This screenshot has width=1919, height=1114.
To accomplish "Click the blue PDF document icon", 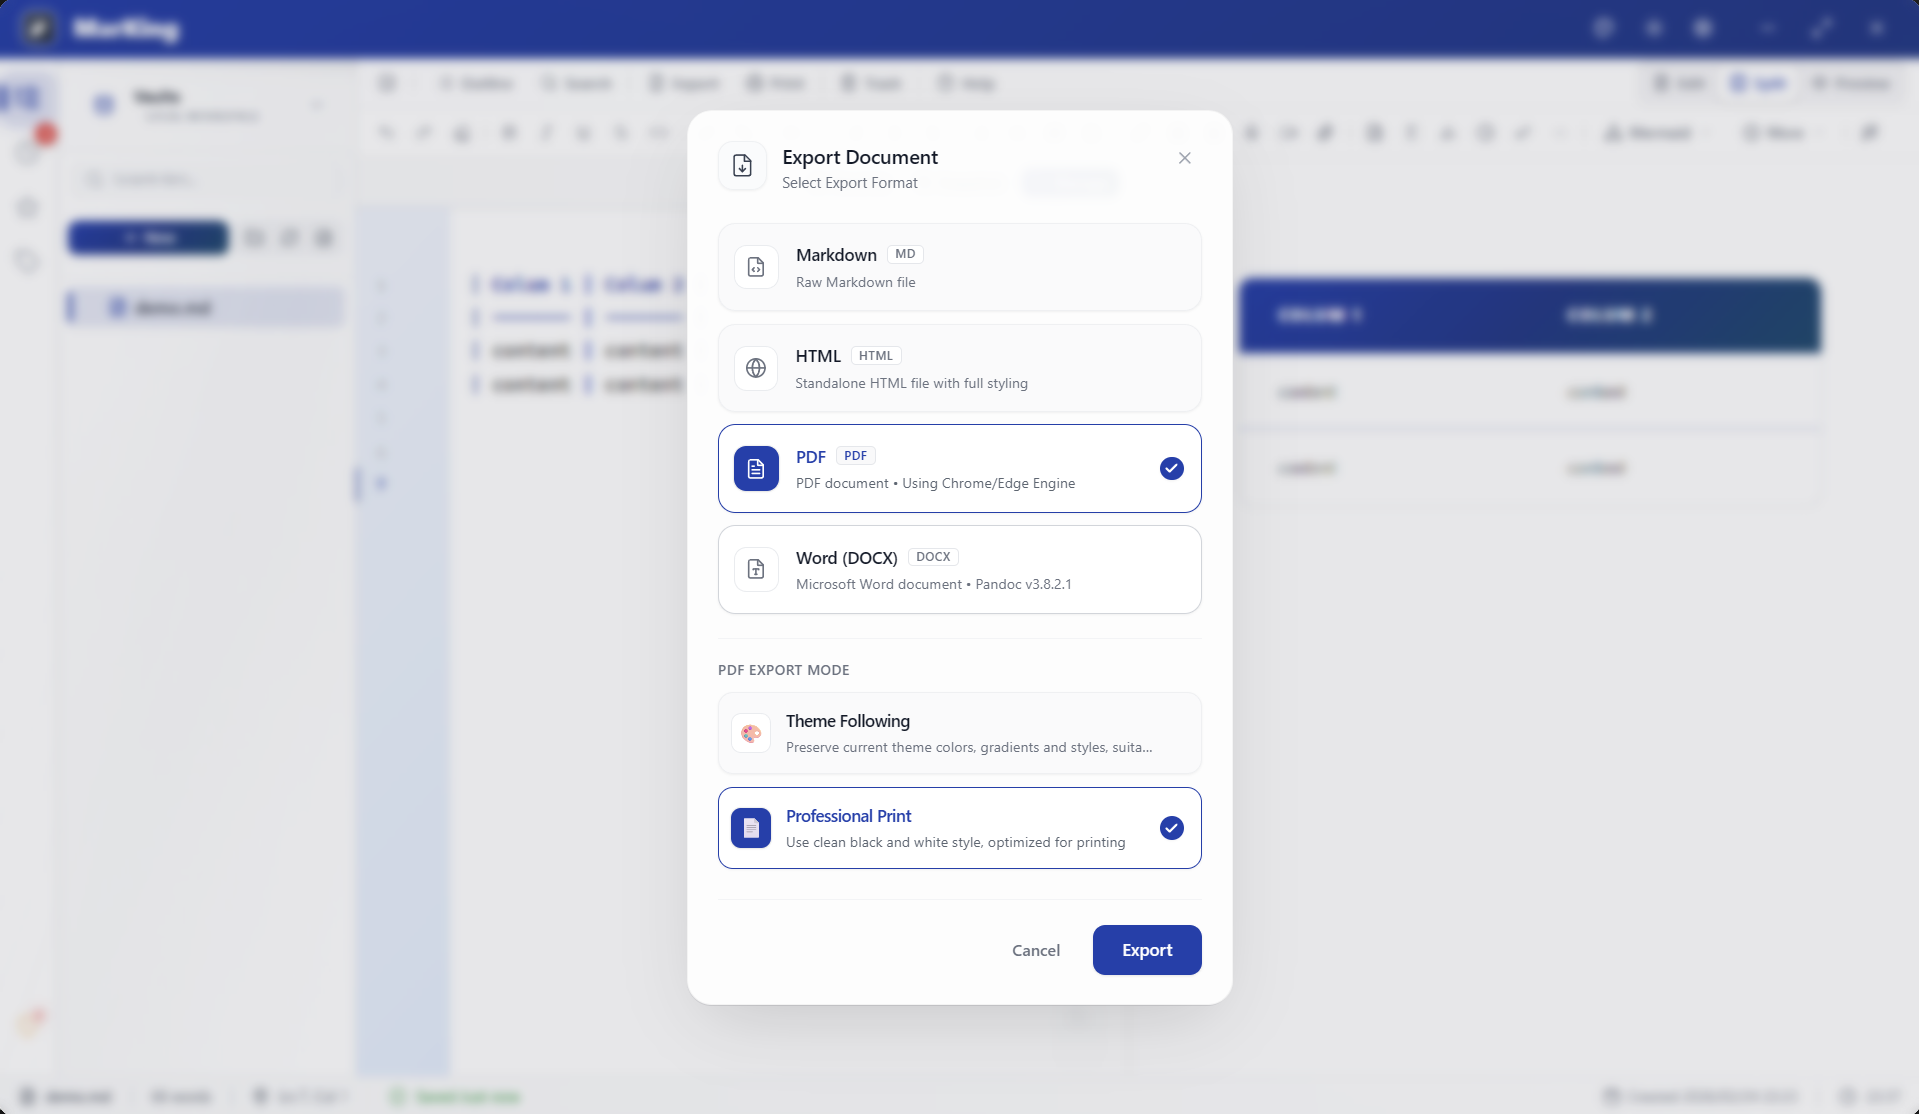I will point(756,469).
